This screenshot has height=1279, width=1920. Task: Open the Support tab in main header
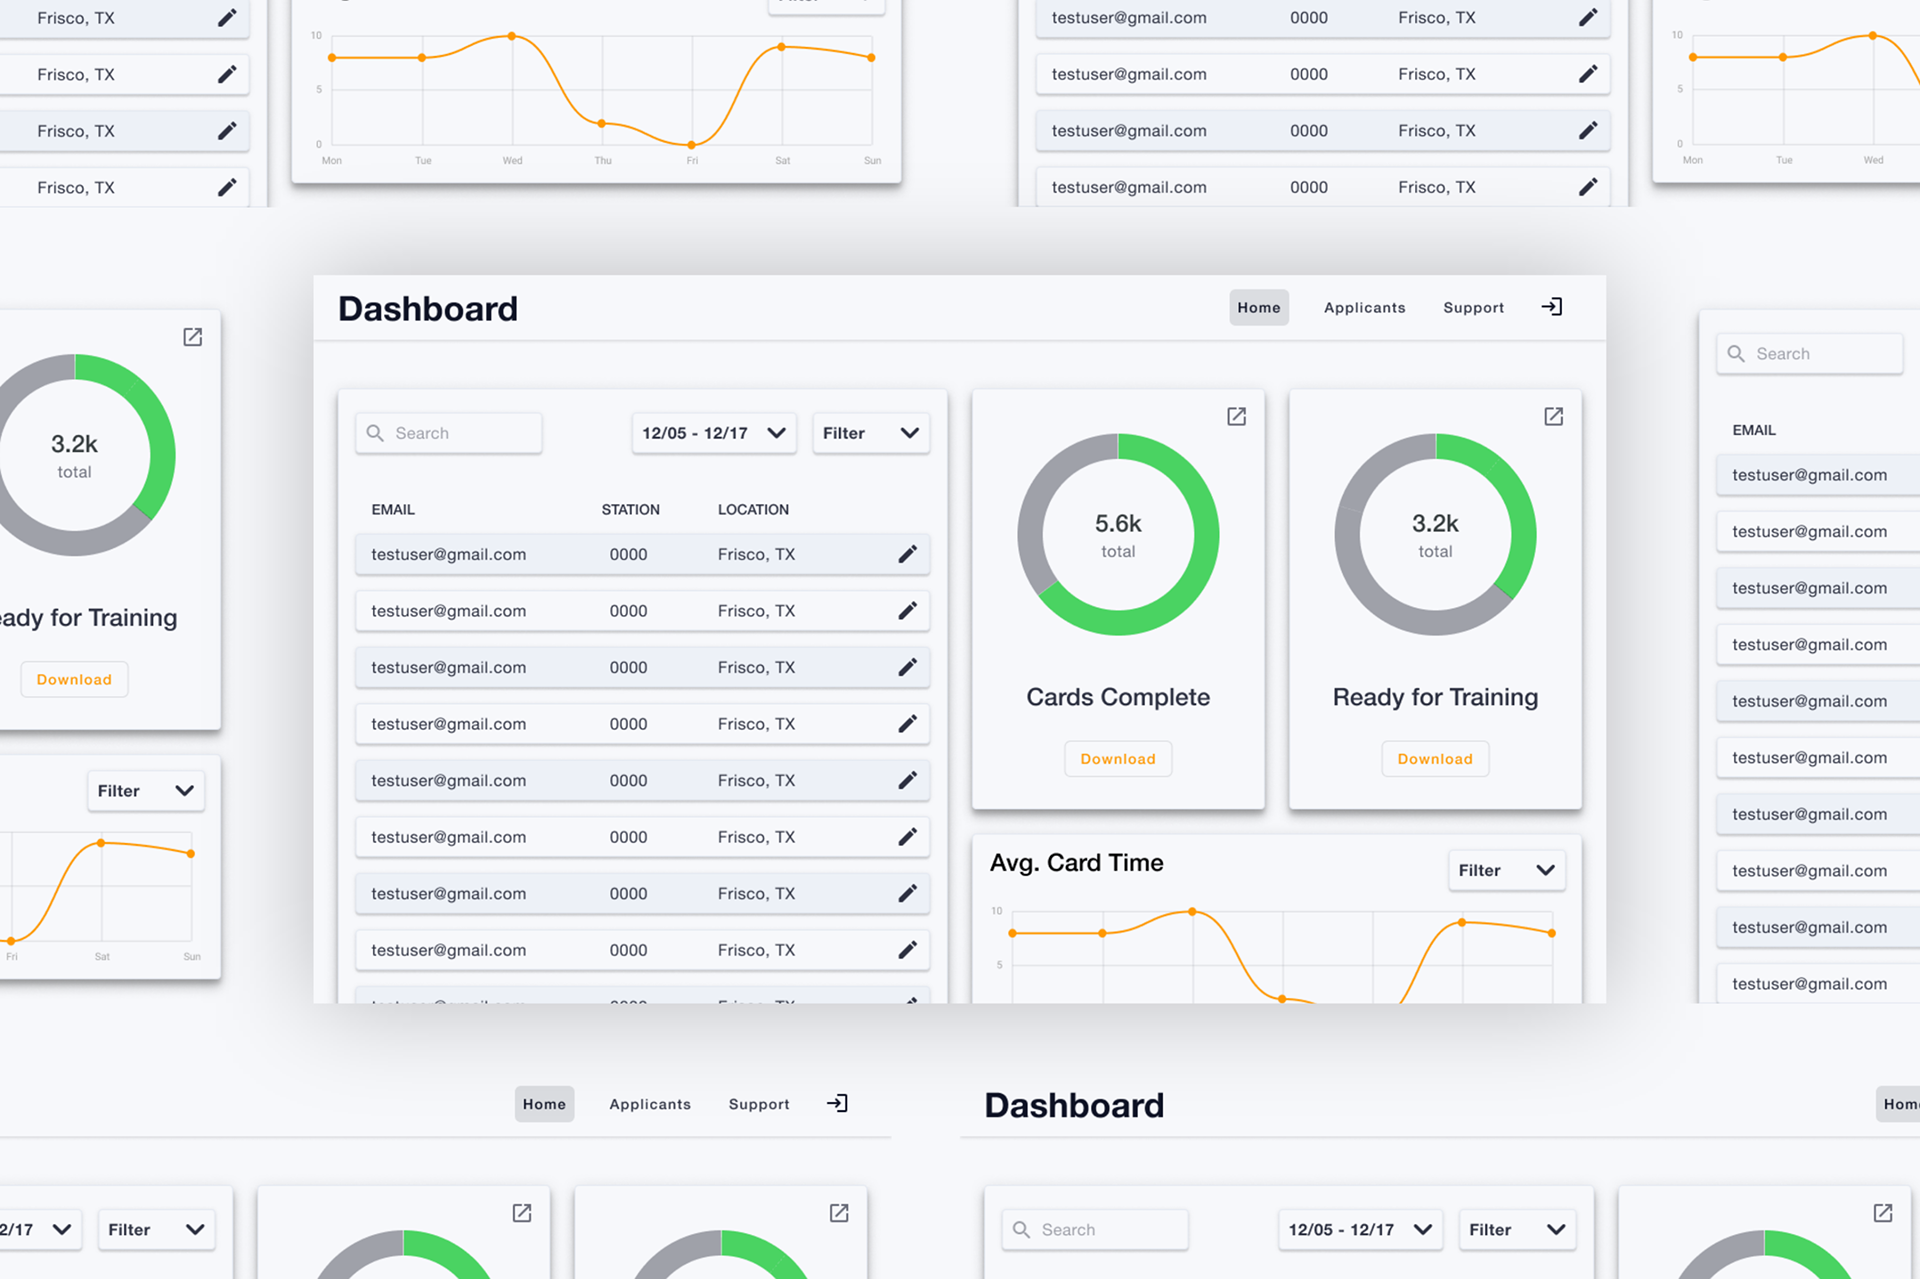(1473, 308)
